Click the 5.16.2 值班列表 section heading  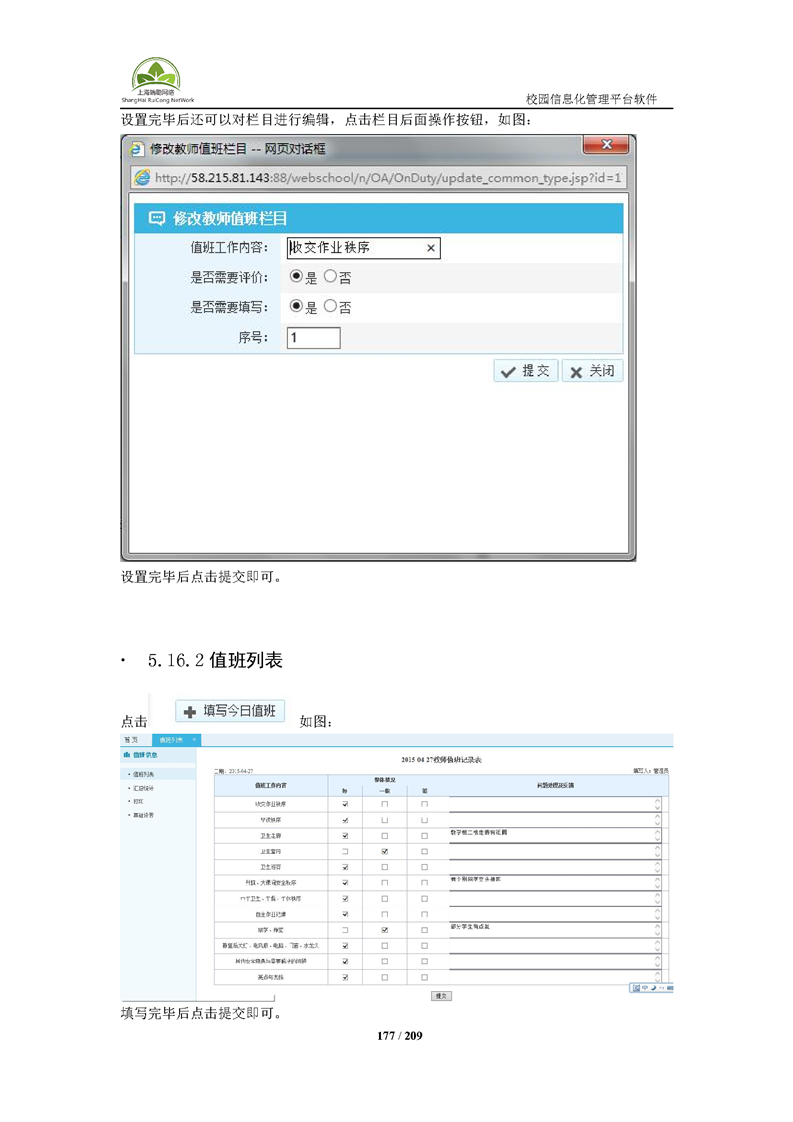point(215,660)
